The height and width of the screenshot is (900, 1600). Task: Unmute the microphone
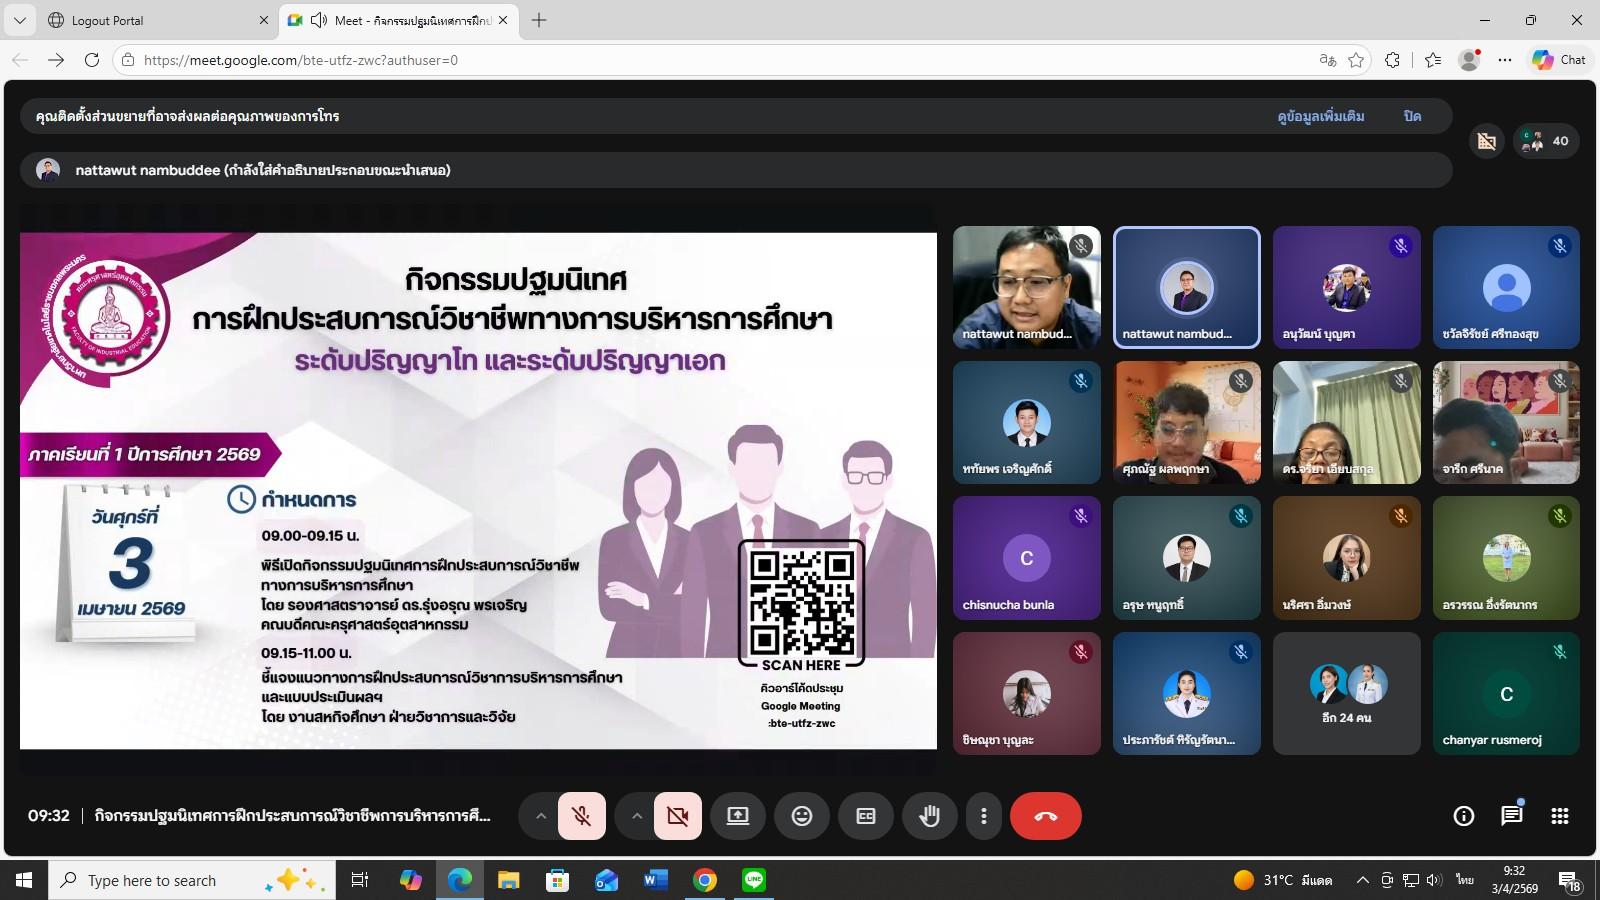(x=581, y=816)
